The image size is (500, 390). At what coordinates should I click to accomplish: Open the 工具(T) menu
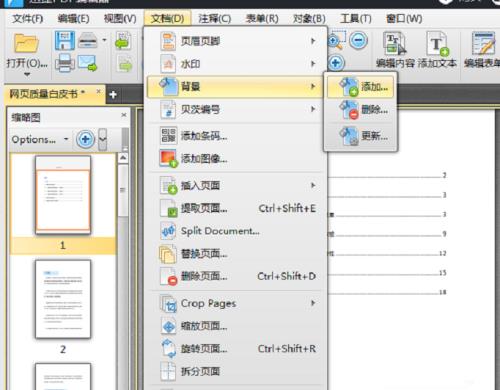(356, 18)
